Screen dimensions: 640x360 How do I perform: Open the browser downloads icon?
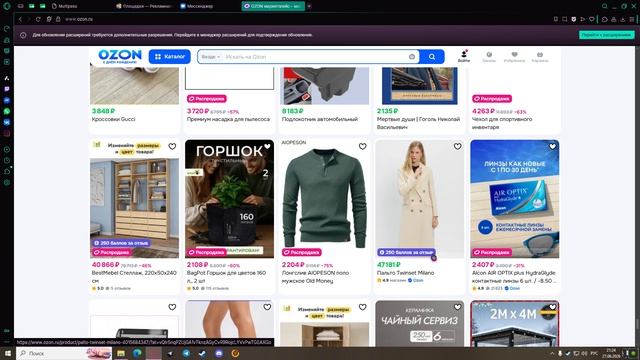(x=623, y=19)
